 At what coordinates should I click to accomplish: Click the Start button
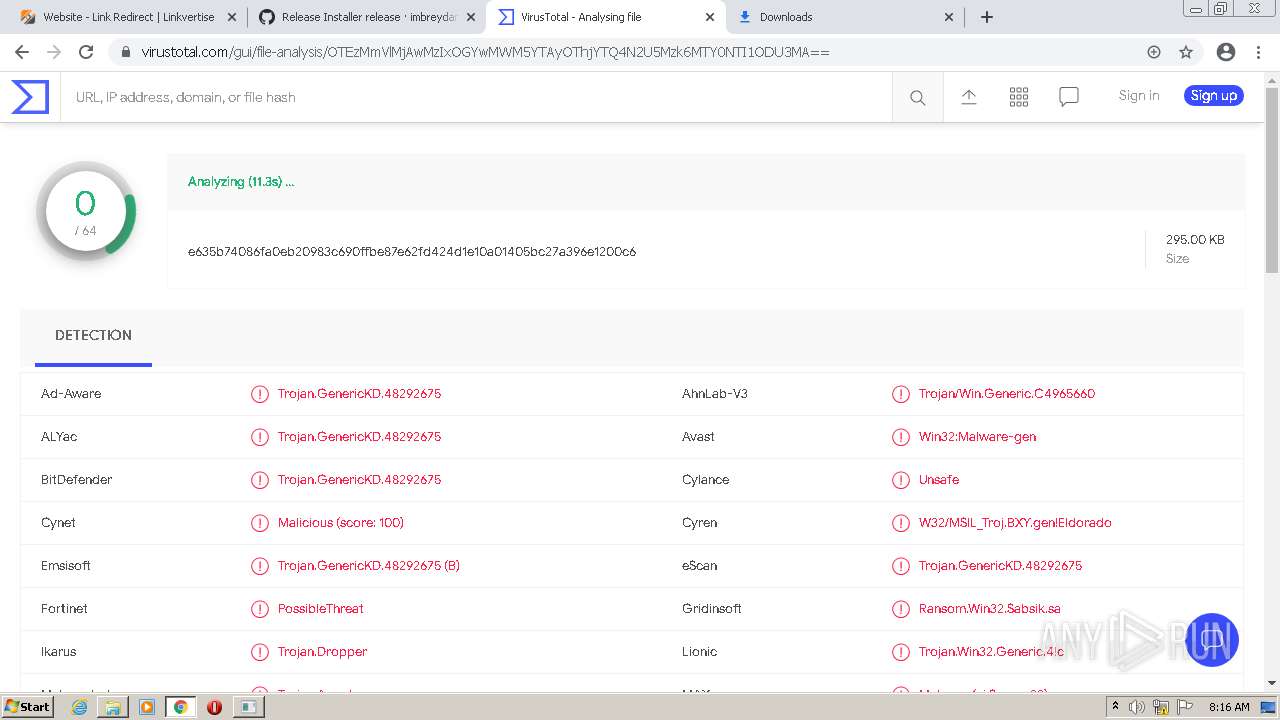tap(27, 707)
